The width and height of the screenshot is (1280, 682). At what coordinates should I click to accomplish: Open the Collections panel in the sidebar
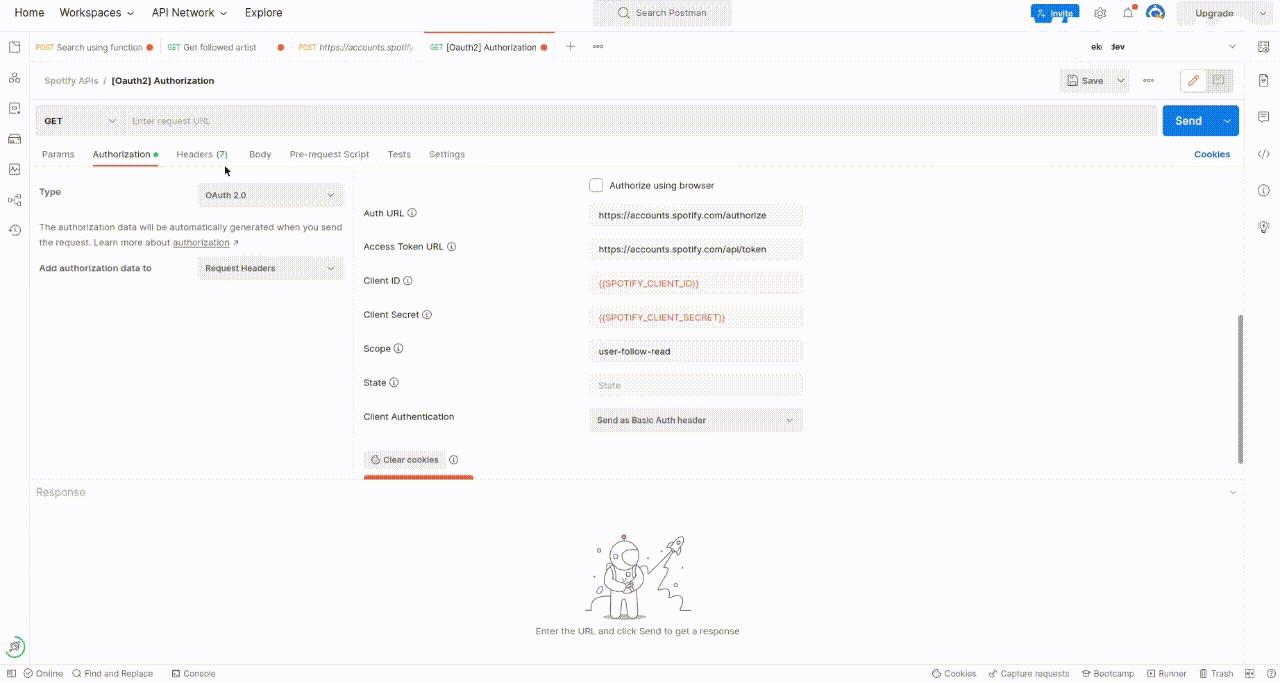pyautogui.click(x=14, y=49)
